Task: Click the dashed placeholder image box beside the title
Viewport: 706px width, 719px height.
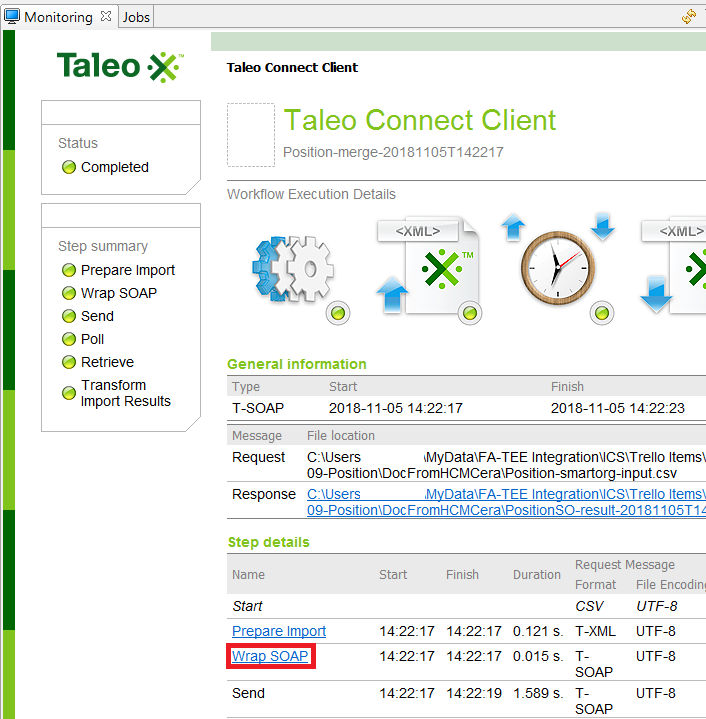Action: (x=251, y=135)
